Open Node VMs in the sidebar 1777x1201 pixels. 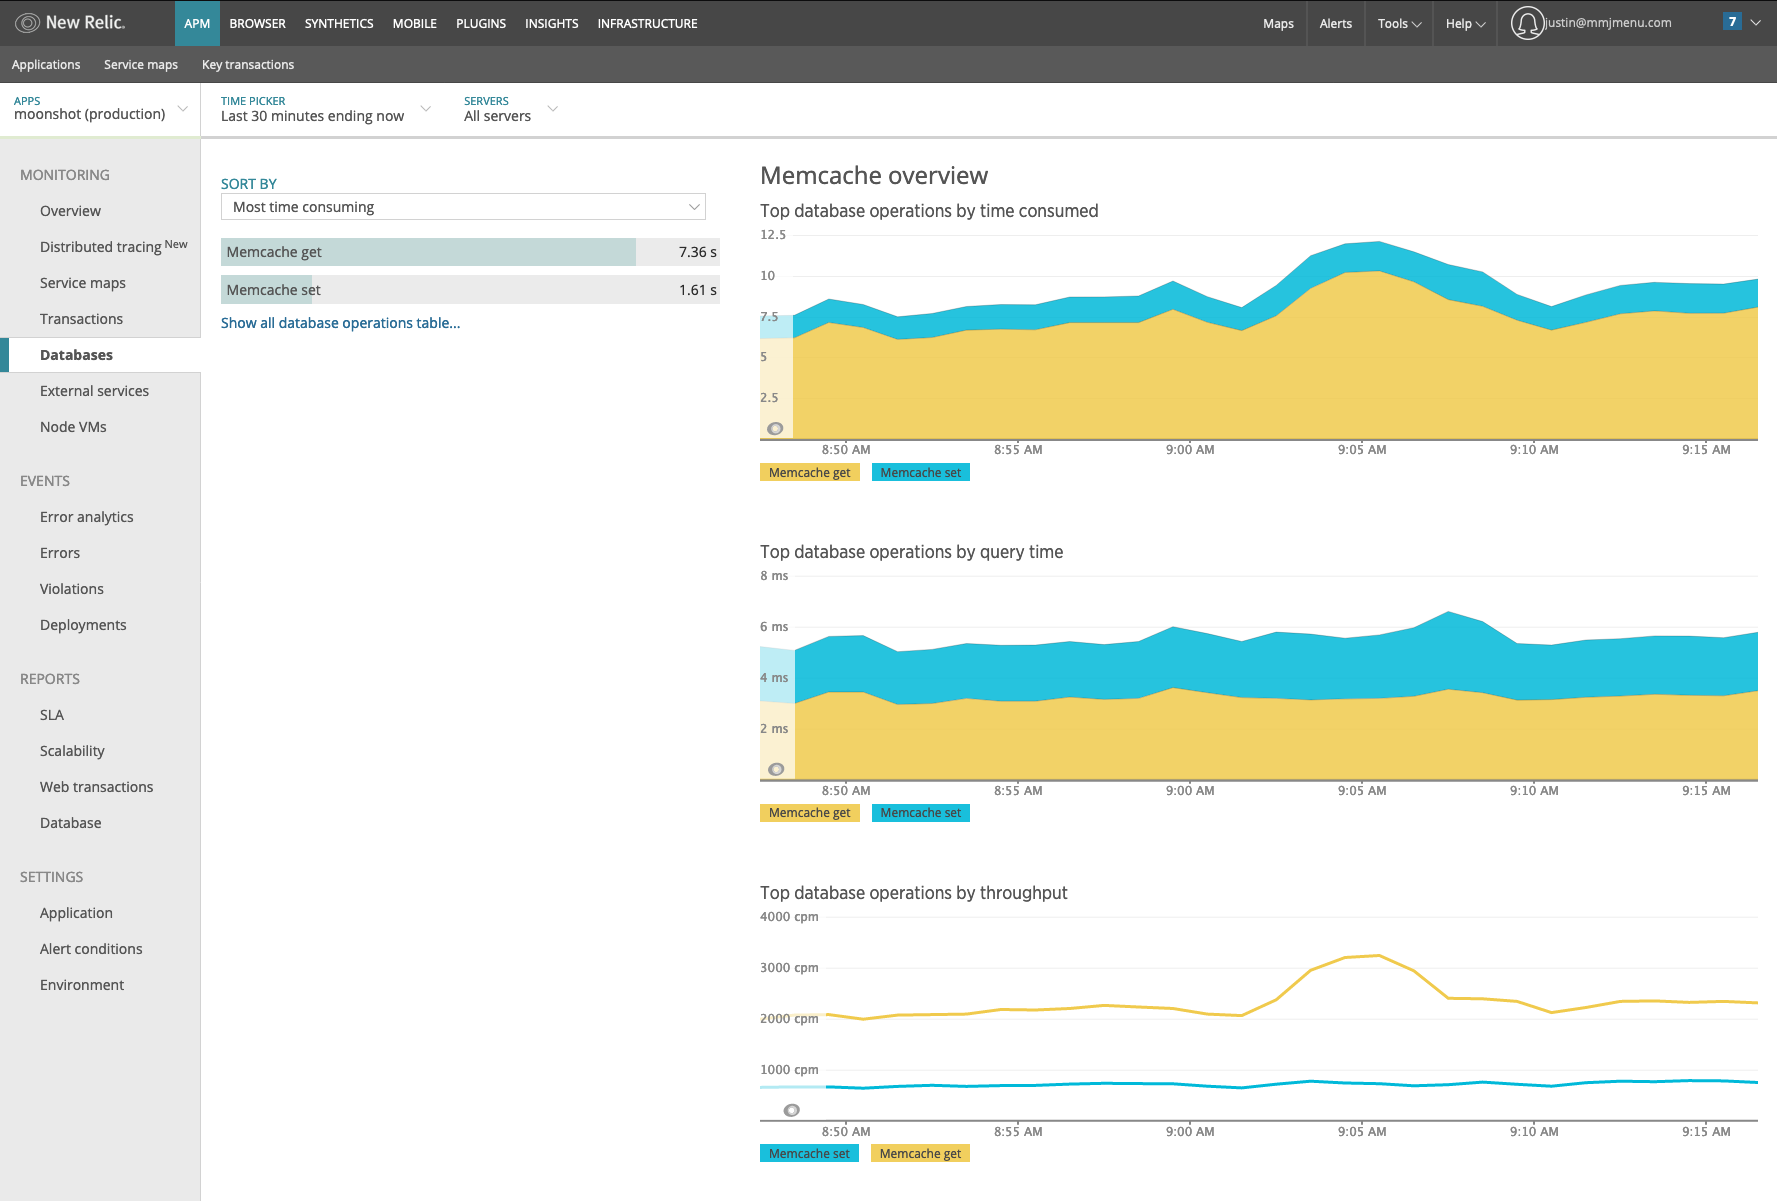(73, 427)
